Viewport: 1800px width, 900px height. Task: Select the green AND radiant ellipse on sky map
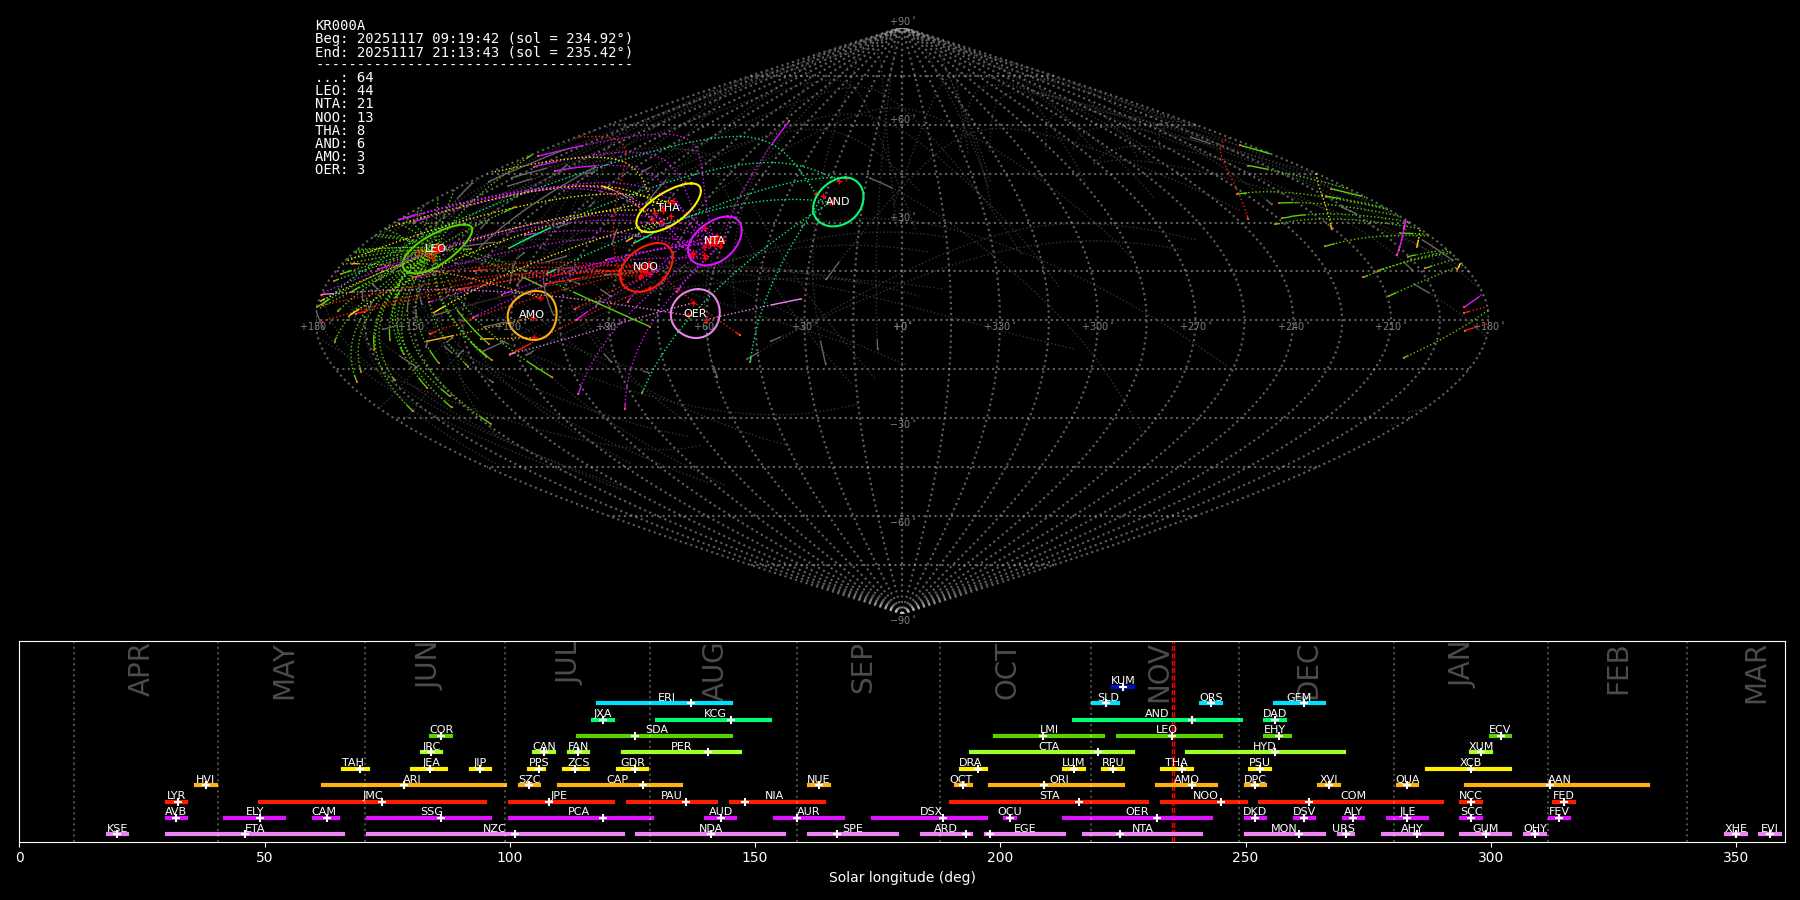click(x=838, y=202)
